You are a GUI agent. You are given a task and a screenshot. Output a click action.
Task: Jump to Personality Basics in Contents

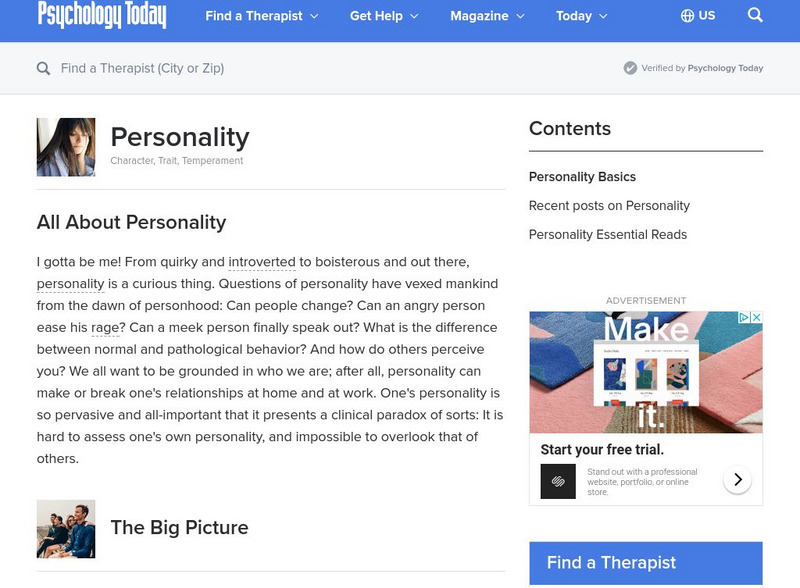(x=582, y=177)
